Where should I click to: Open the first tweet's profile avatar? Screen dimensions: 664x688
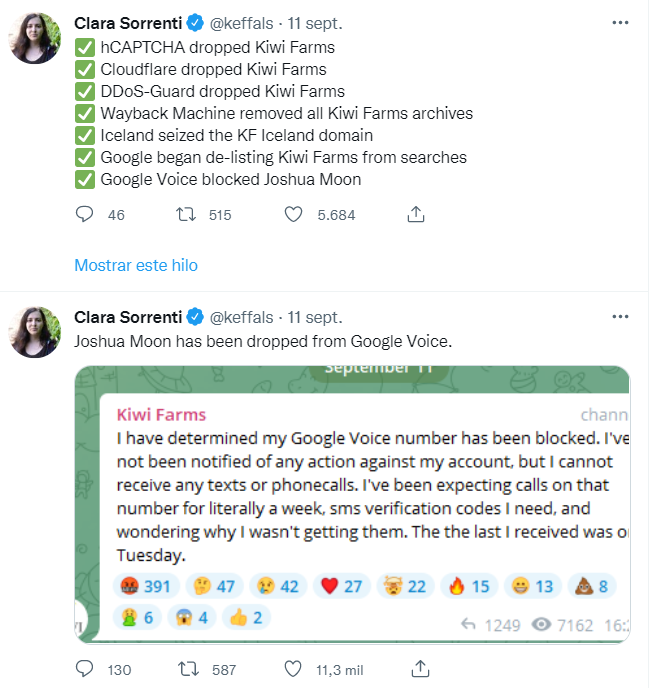tap(35, 37)
